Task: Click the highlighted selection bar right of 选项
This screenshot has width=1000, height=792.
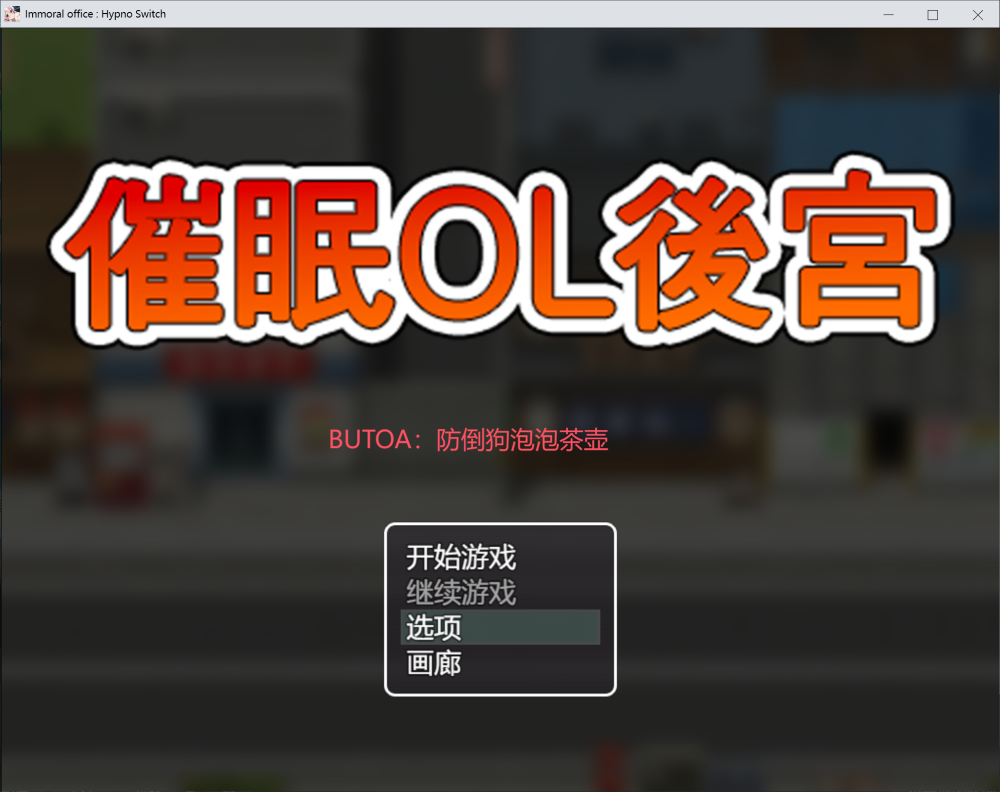Action: (x=540, y=628)
